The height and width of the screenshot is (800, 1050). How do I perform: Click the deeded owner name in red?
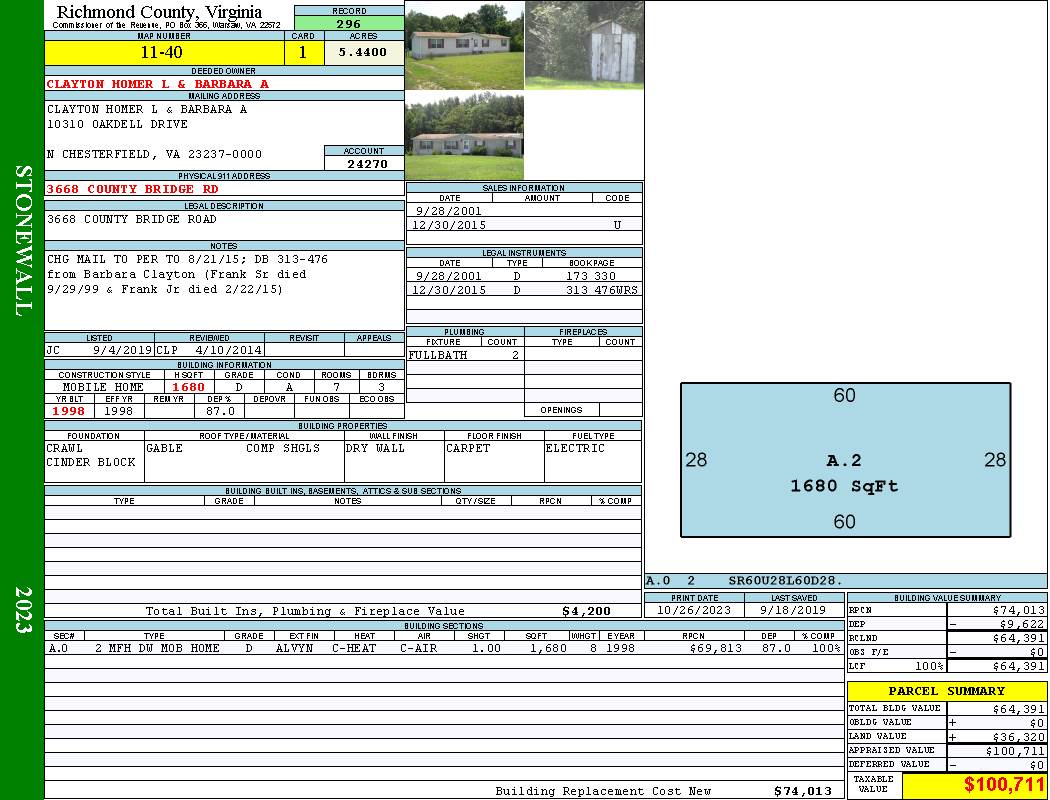tap(158, 84)
